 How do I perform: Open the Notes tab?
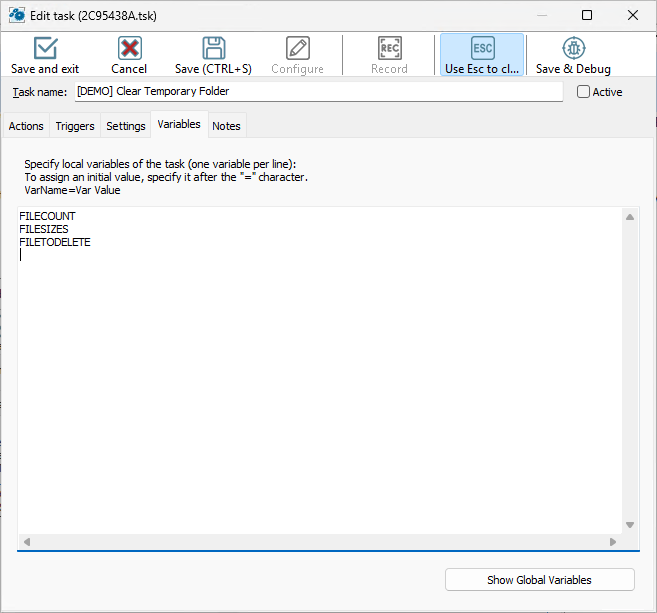(x=226, y=126)
